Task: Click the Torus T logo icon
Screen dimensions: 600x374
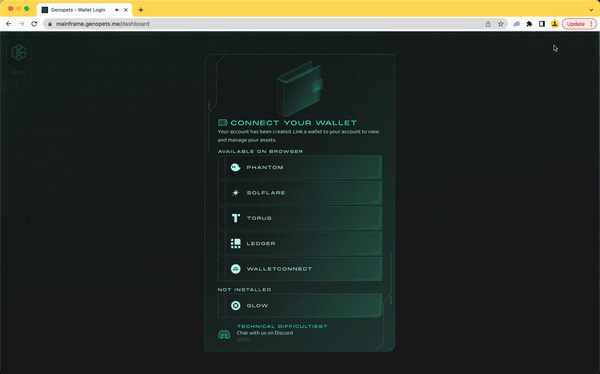Action: [x=236, y=218]
